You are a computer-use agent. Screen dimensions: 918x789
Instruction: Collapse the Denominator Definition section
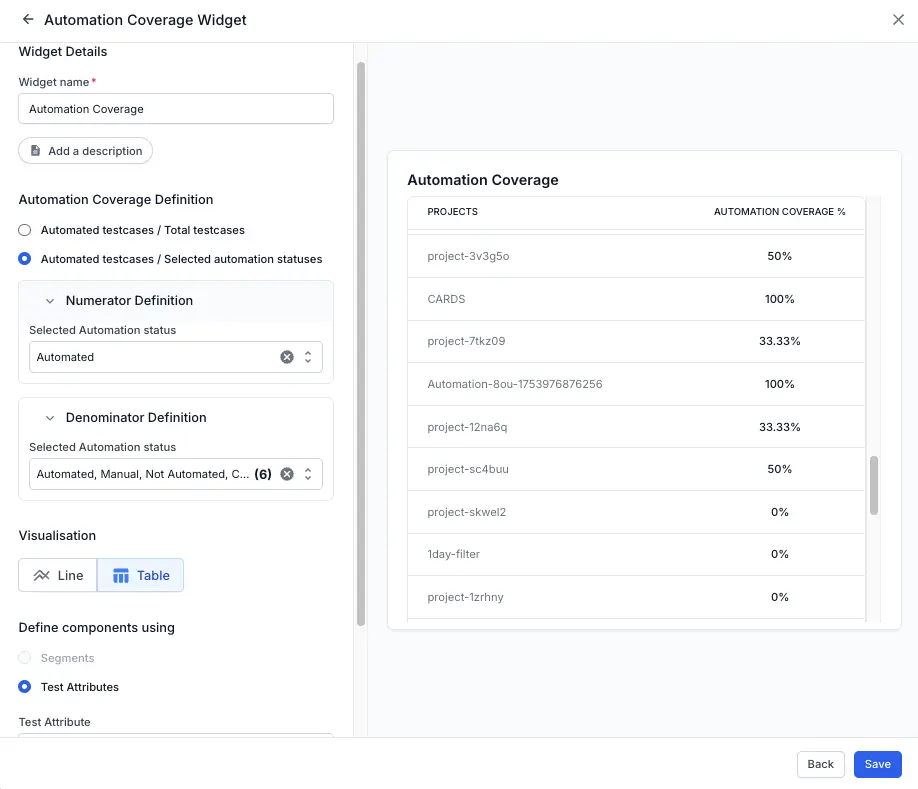coord(49,418)
